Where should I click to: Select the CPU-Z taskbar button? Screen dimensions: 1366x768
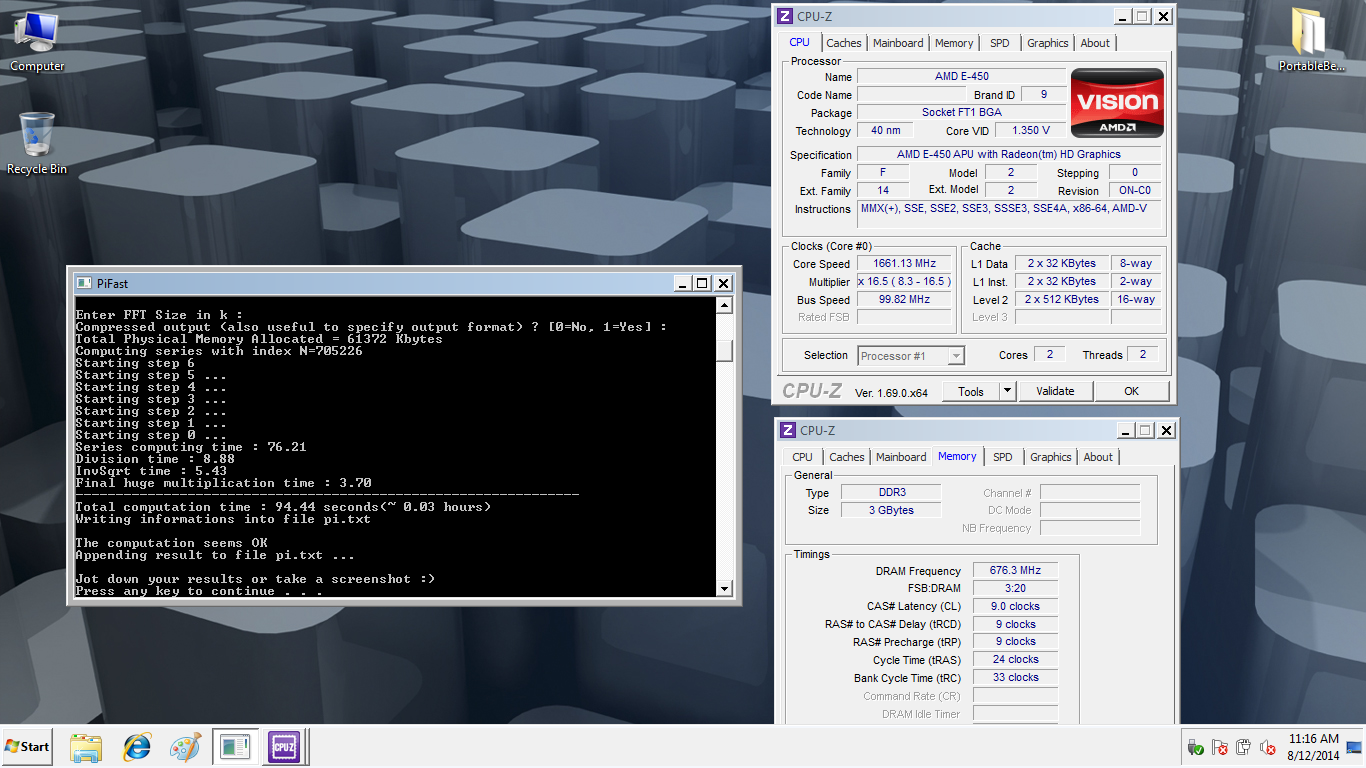coord(284,747)
